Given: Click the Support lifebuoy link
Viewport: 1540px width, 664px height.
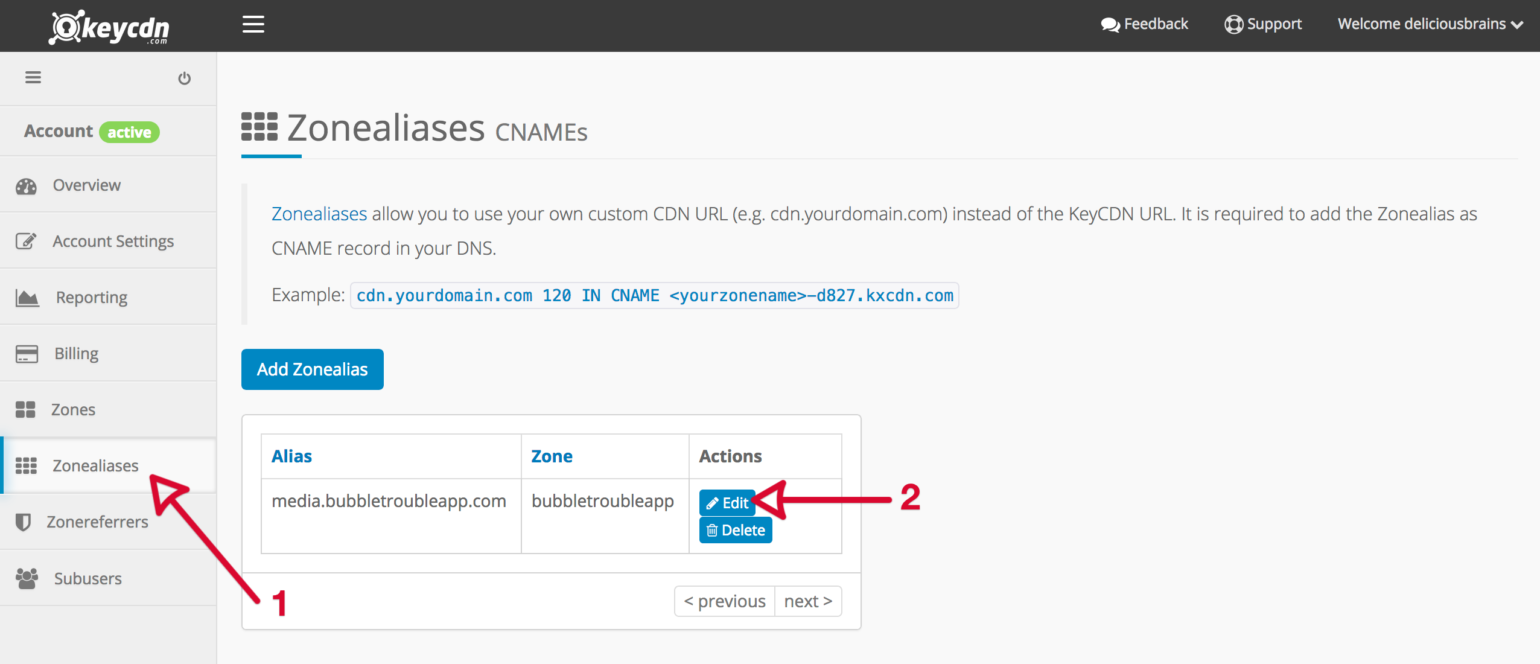Looking at the screenshot, I should pyautogui.click(x=1263, y=24).
